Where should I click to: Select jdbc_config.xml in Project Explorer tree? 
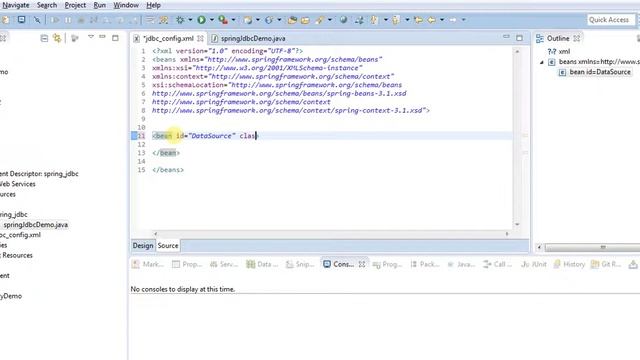(x=20, y=235)
